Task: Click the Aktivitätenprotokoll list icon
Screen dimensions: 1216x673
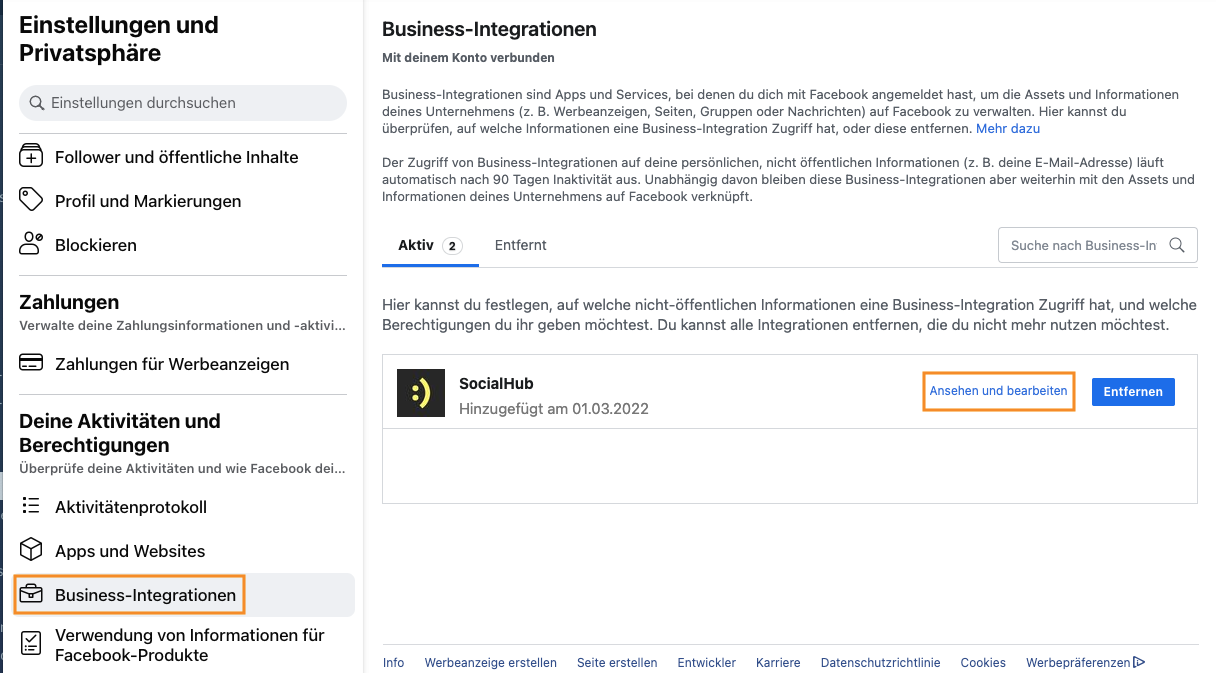Action: (x=32, y=507)
